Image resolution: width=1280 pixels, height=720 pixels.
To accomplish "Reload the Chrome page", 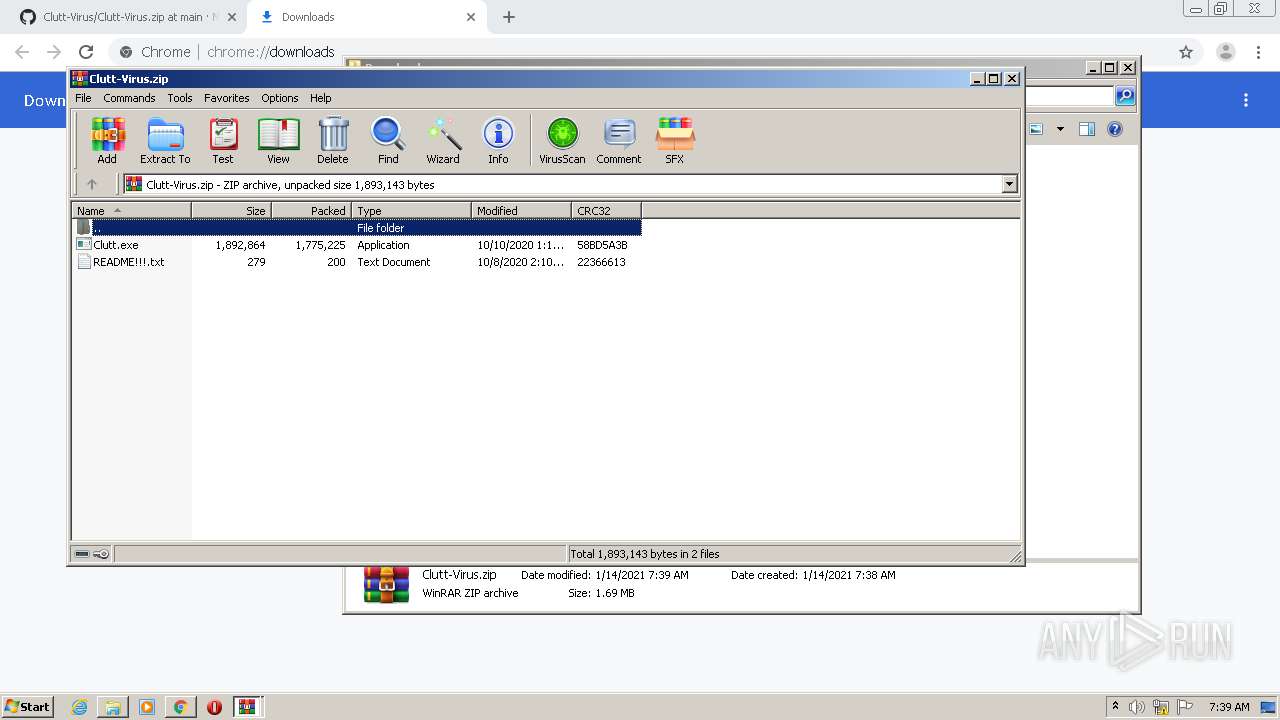I will click(x=86, y=52).
